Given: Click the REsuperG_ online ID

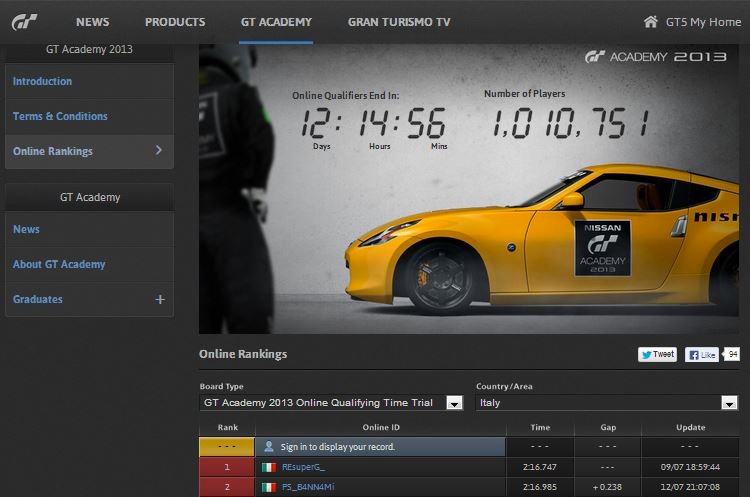Looking at the screenshot, I should coord(303,467).
